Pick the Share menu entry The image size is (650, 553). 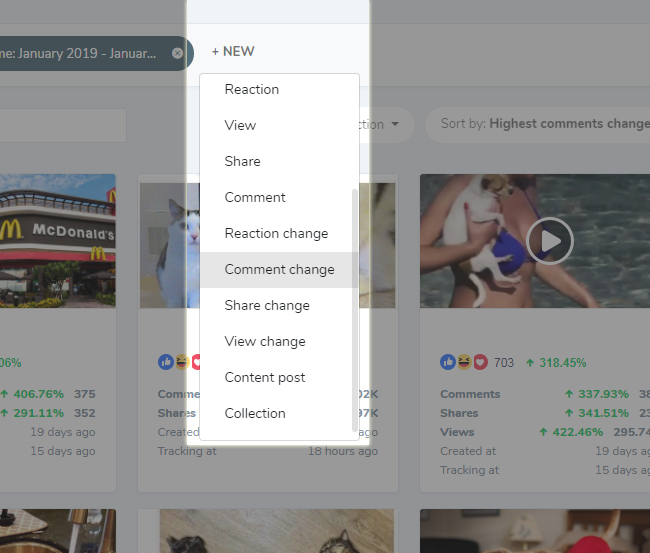279,161
